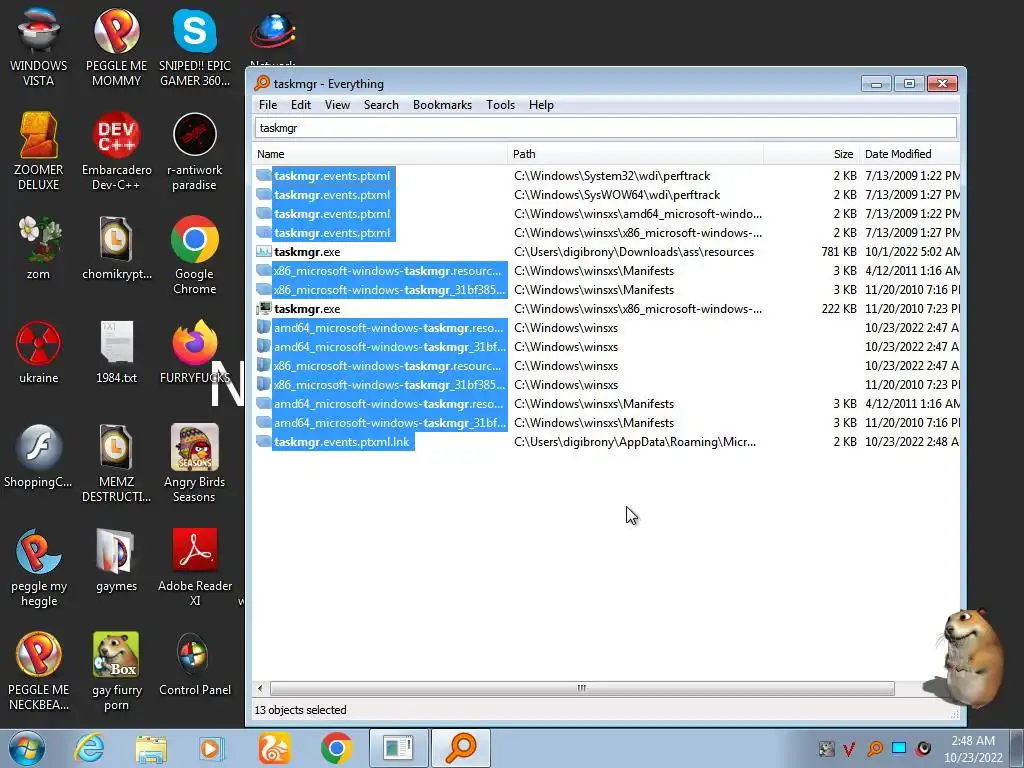Open the Search menu
1024x768 pixels.
pos(381,105)
